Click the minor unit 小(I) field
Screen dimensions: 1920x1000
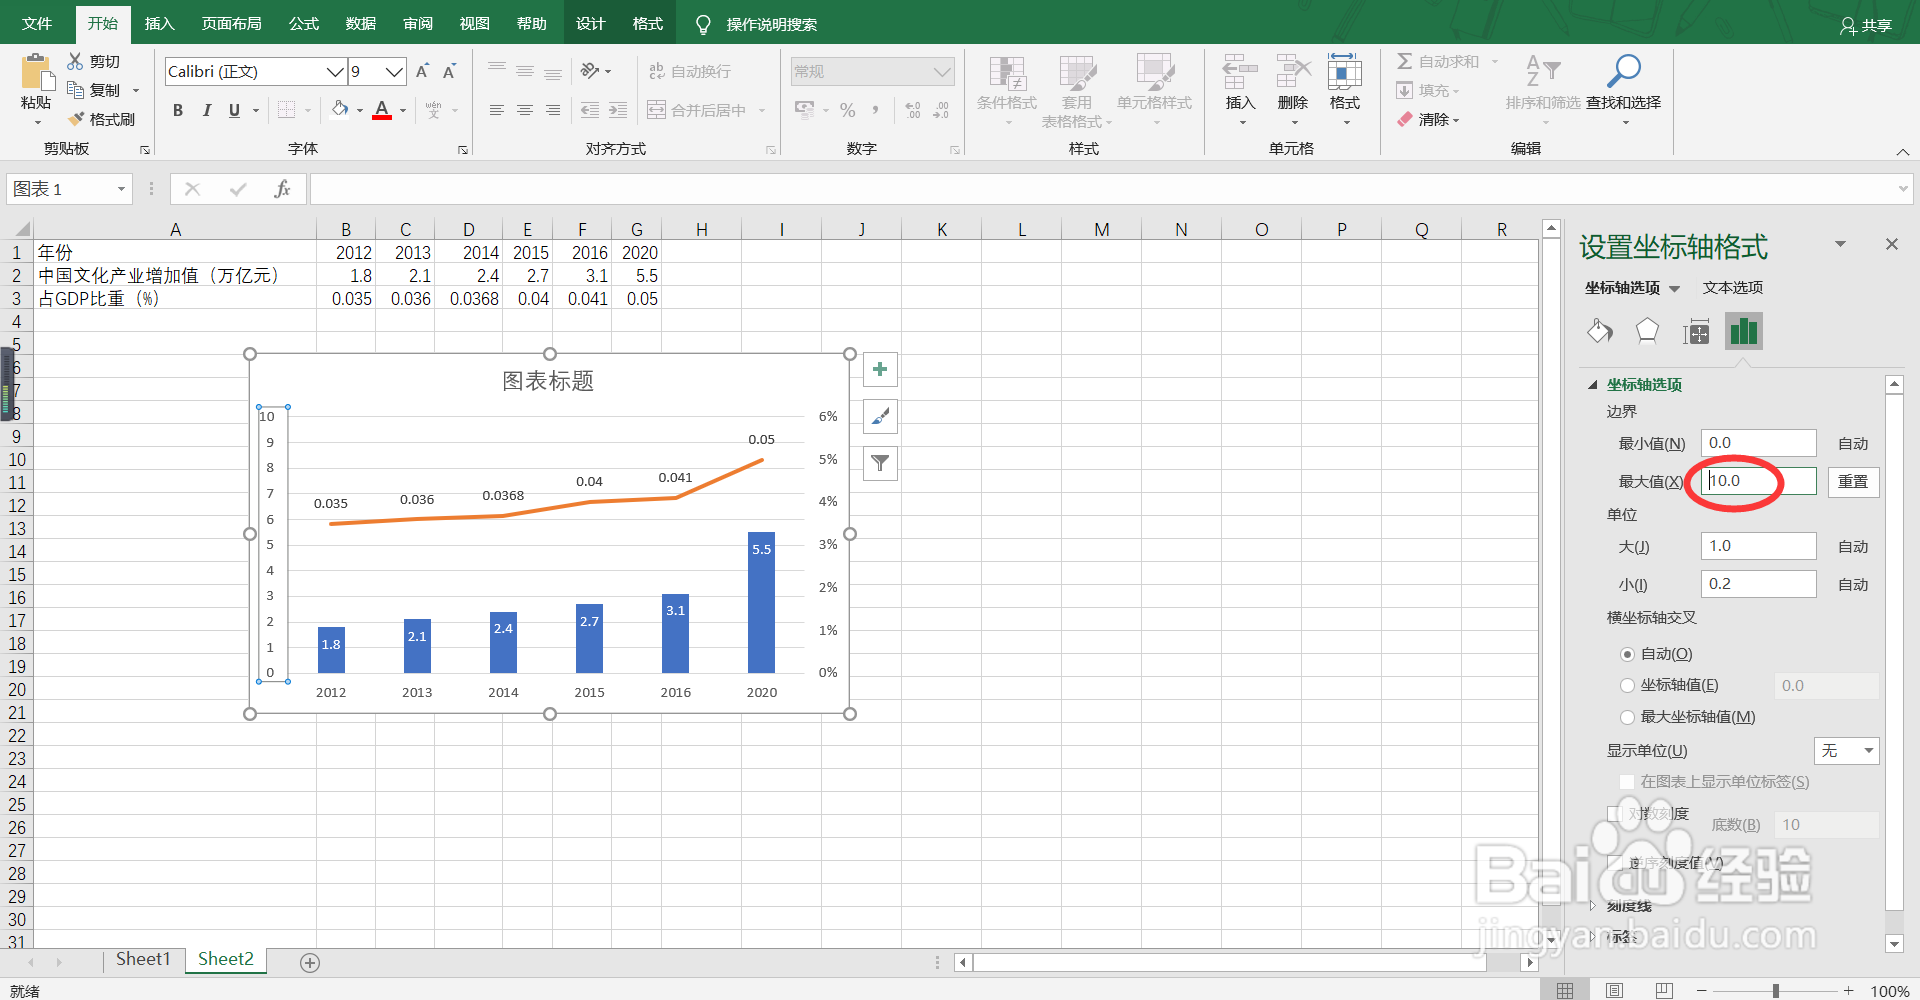pos(1758,584)
